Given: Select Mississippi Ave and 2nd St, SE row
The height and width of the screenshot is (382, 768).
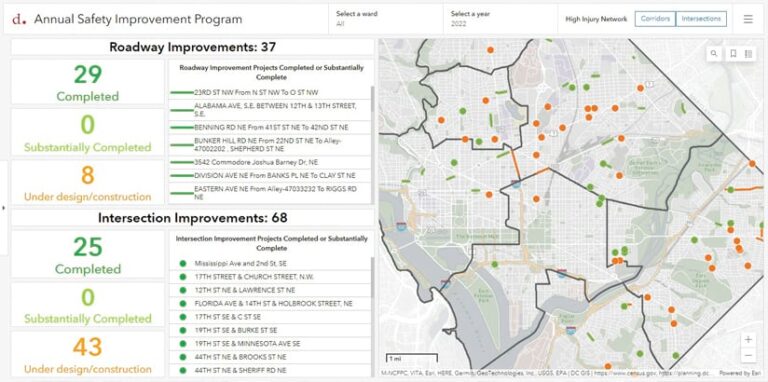Looking at the screenshot, I should [x=271, y=263].
